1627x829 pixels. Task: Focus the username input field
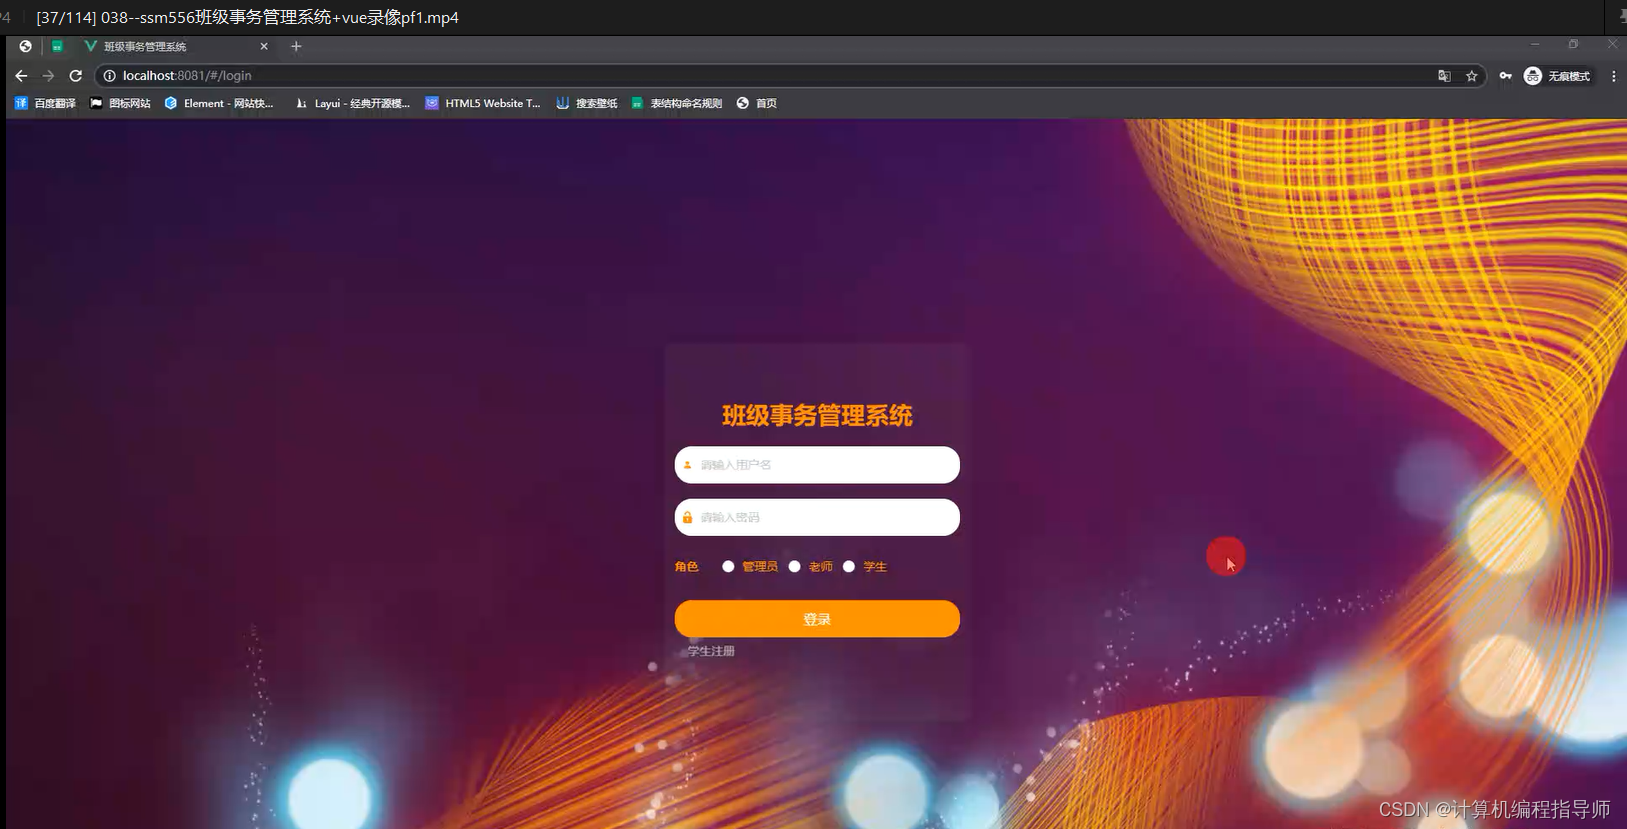click(817, 465)
